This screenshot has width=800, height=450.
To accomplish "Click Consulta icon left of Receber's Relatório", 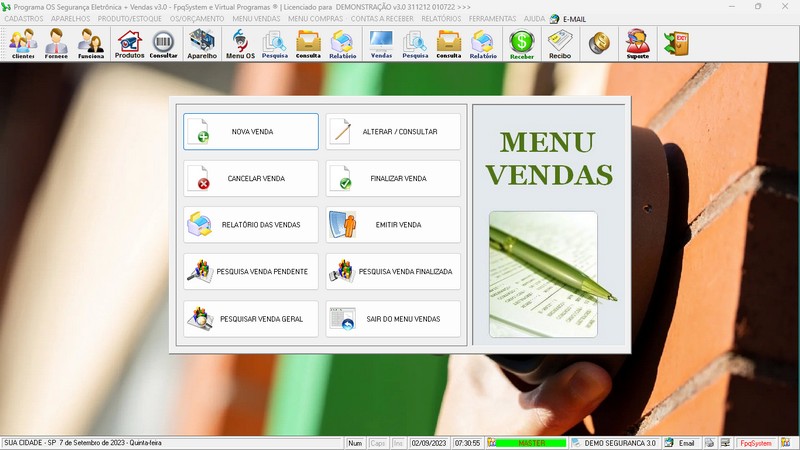I will point(448,44).
